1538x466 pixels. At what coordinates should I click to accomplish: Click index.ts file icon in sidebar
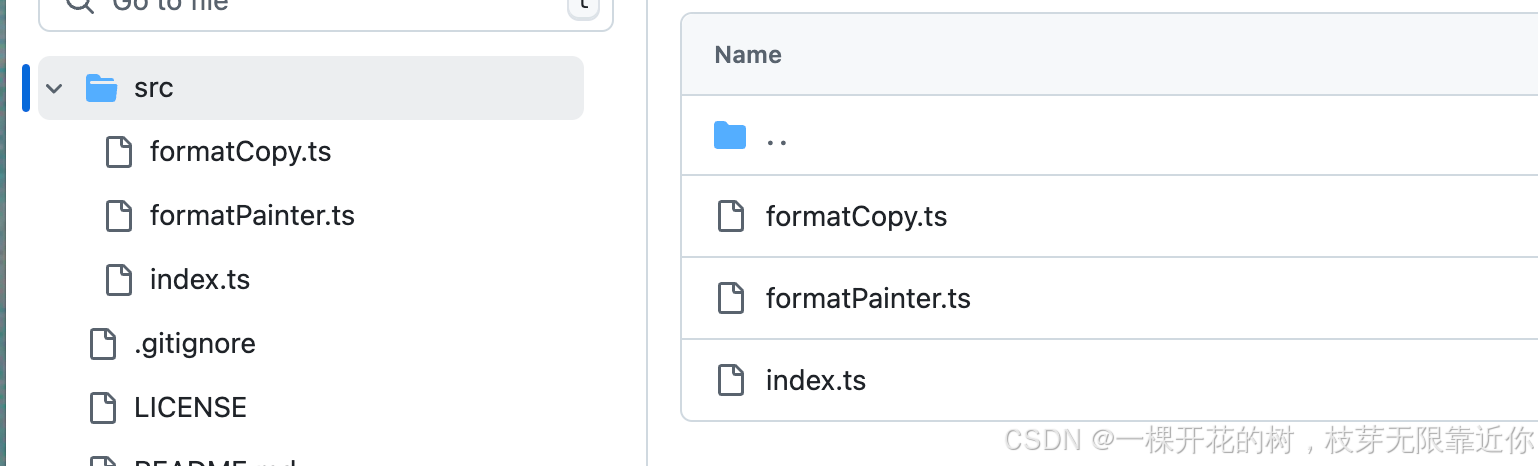[119, 280]
